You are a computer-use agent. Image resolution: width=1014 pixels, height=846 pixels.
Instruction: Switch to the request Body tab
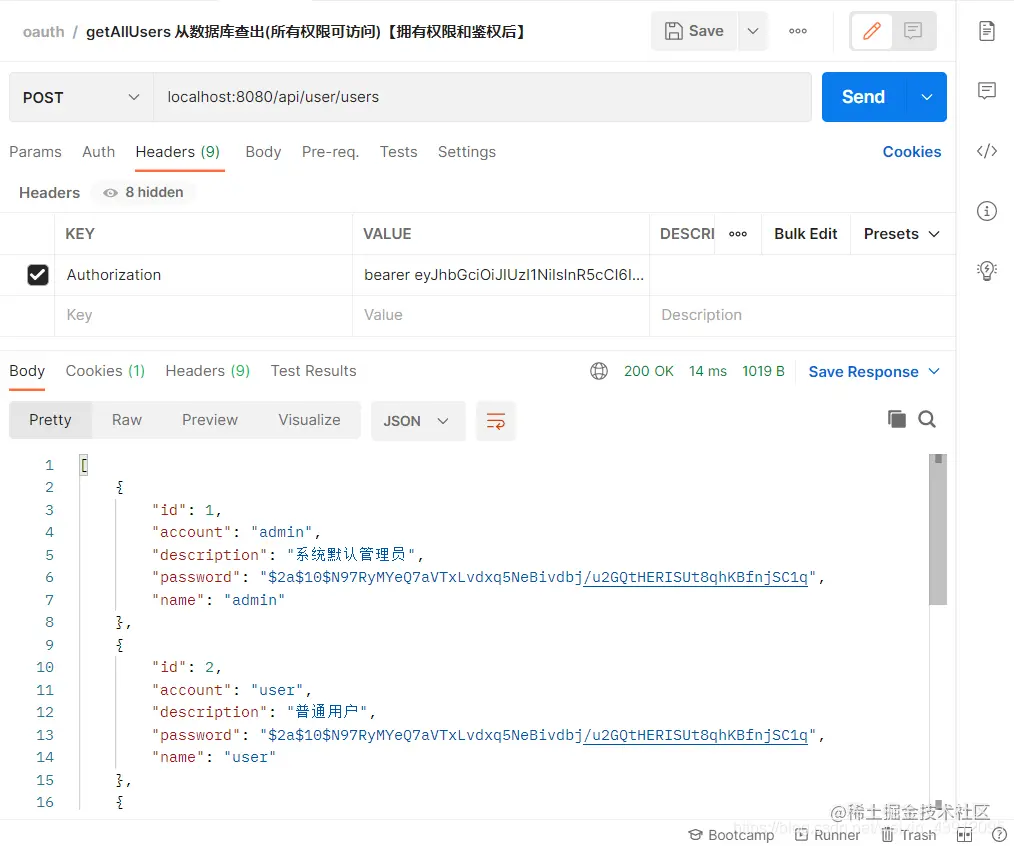point(263,152)
